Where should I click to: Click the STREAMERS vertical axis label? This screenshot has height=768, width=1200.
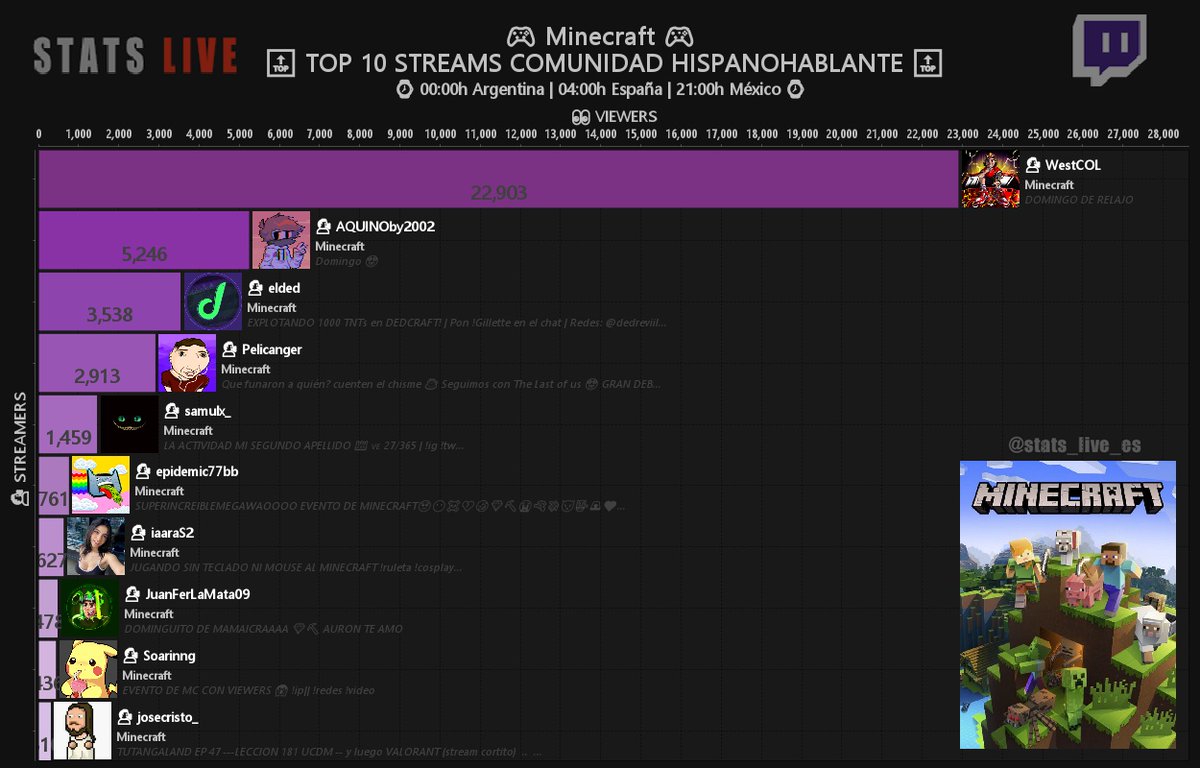(x=18, y=438)
